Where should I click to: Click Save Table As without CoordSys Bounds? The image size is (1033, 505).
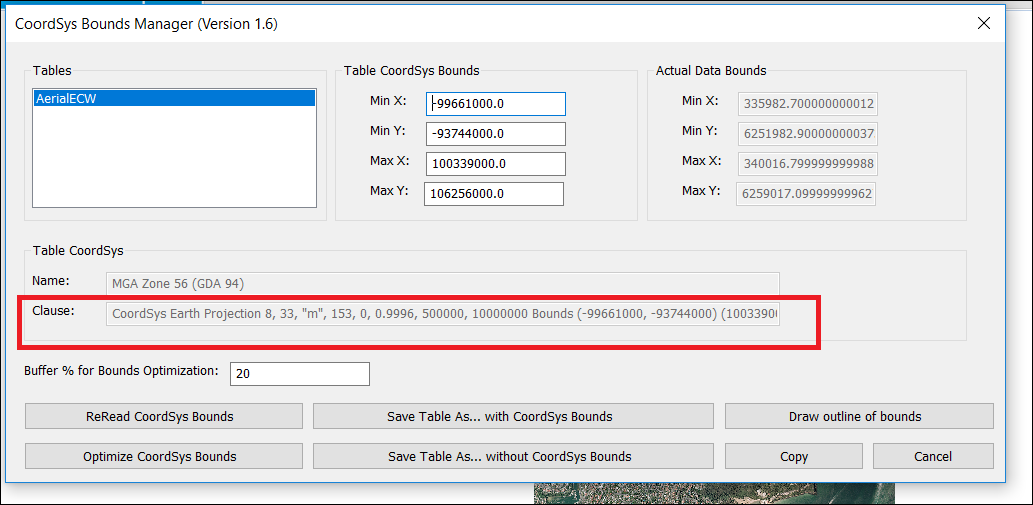coord(513,456)
